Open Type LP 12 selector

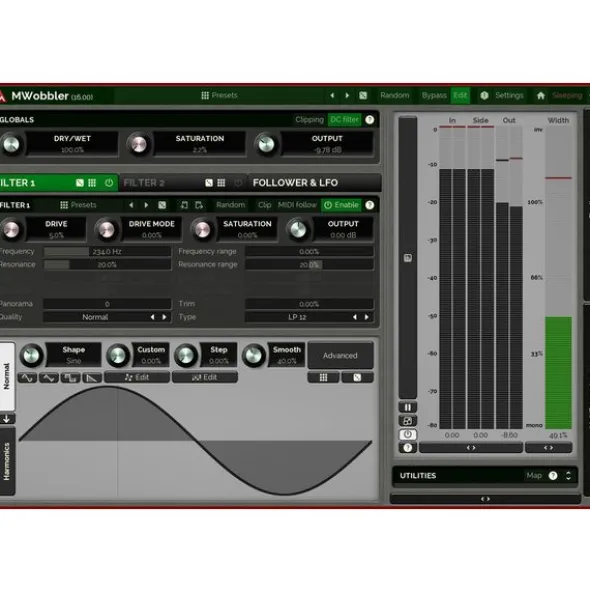click(309, 317)
